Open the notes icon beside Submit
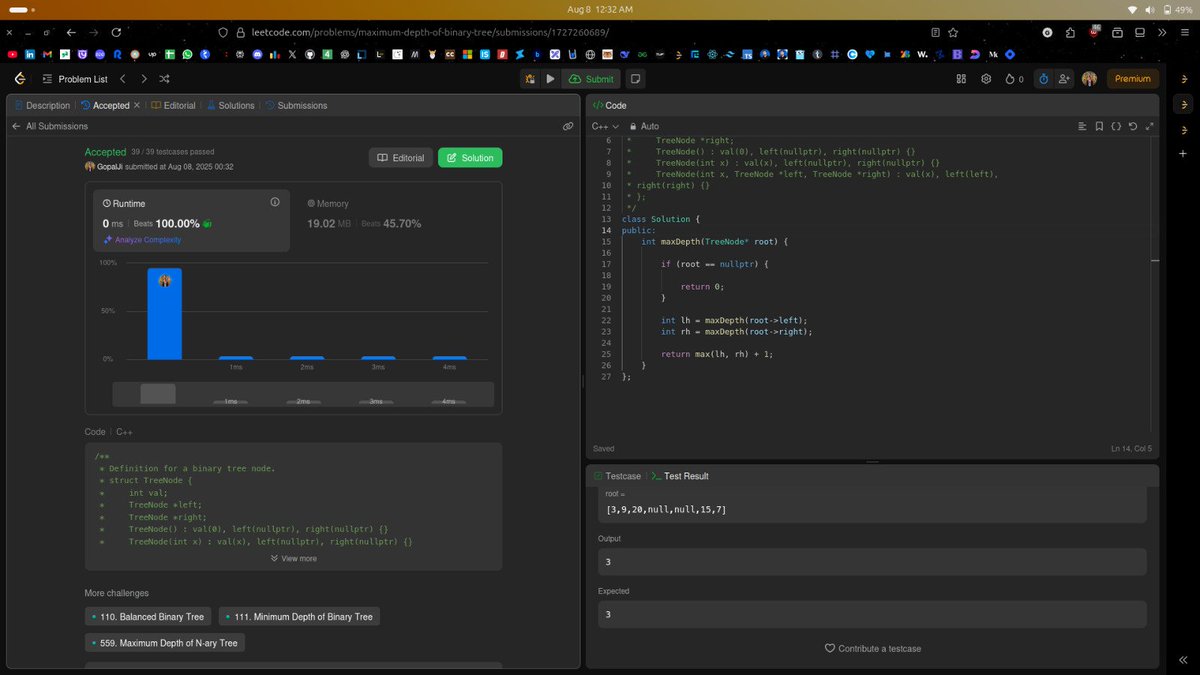1200x675 pixels. point(635,79)
